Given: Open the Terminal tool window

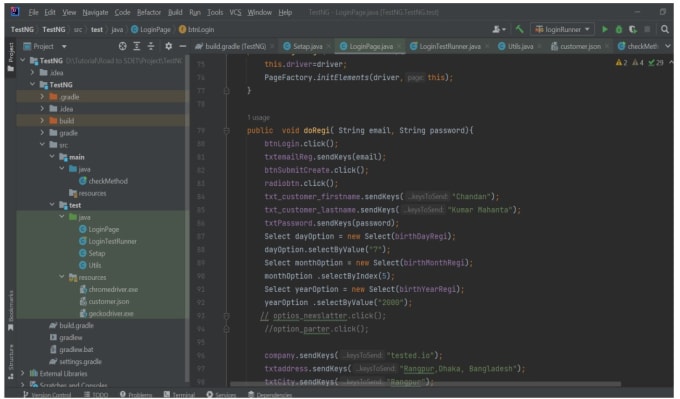Looking at the screenshot, I should 179,394.
